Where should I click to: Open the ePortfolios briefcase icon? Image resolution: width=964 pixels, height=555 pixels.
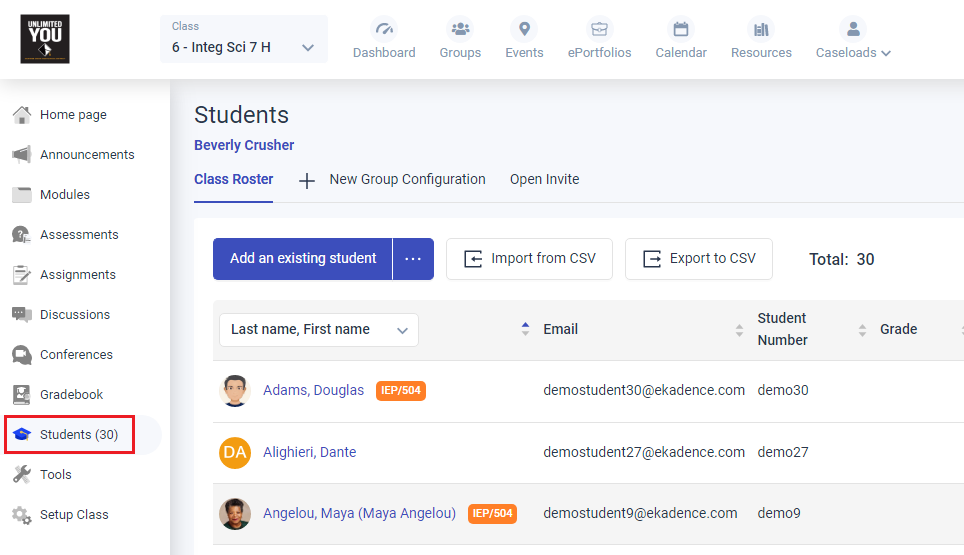599,29
